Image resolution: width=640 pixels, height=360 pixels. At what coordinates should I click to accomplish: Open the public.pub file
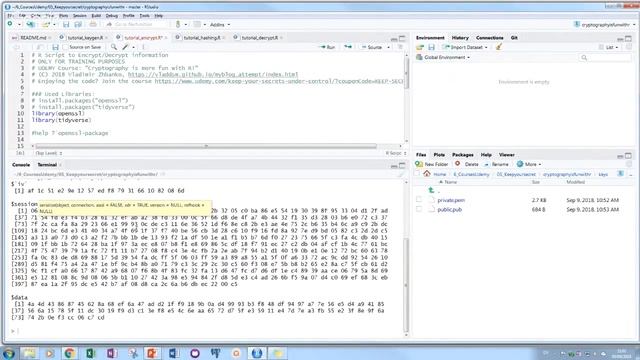449,209
